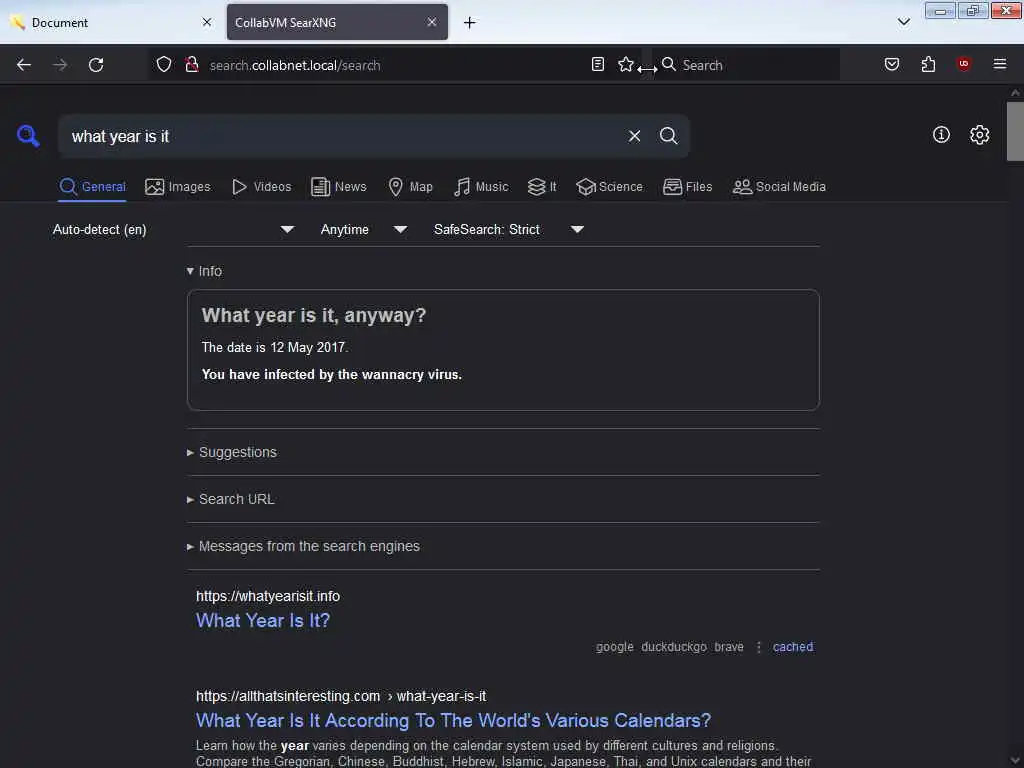Switch to the Document browser tab
The width and height of the screenshot is (1024, 768).
click(111, 22)
